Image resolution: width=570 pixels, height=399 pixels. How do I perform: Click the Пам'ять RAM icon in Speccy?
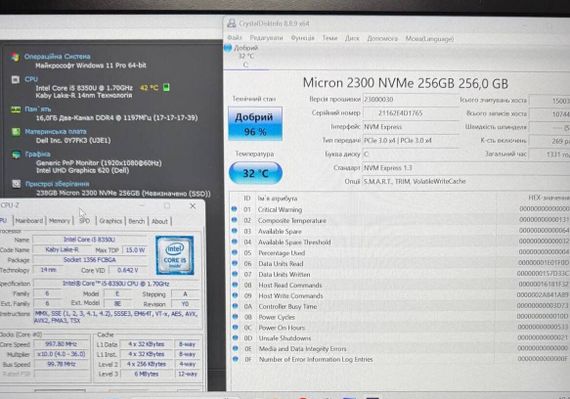pyautogui.click(x=15, y=109)
